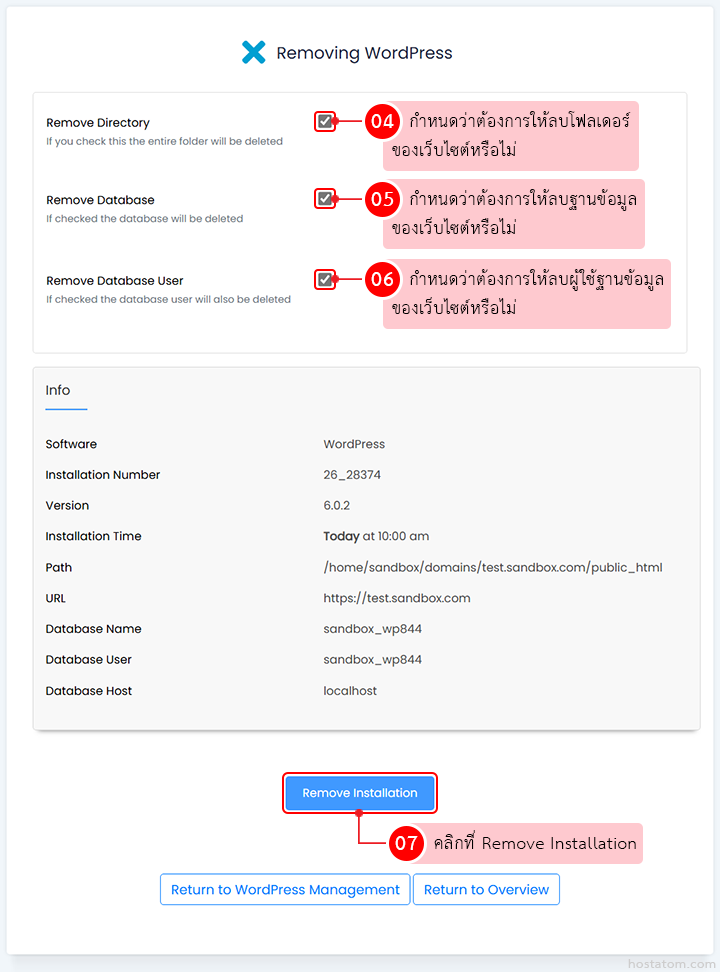Viewport: 720px width, 972px height.
Task: Select the Database Name value sandbox_wp844
Action: point(373,629)
